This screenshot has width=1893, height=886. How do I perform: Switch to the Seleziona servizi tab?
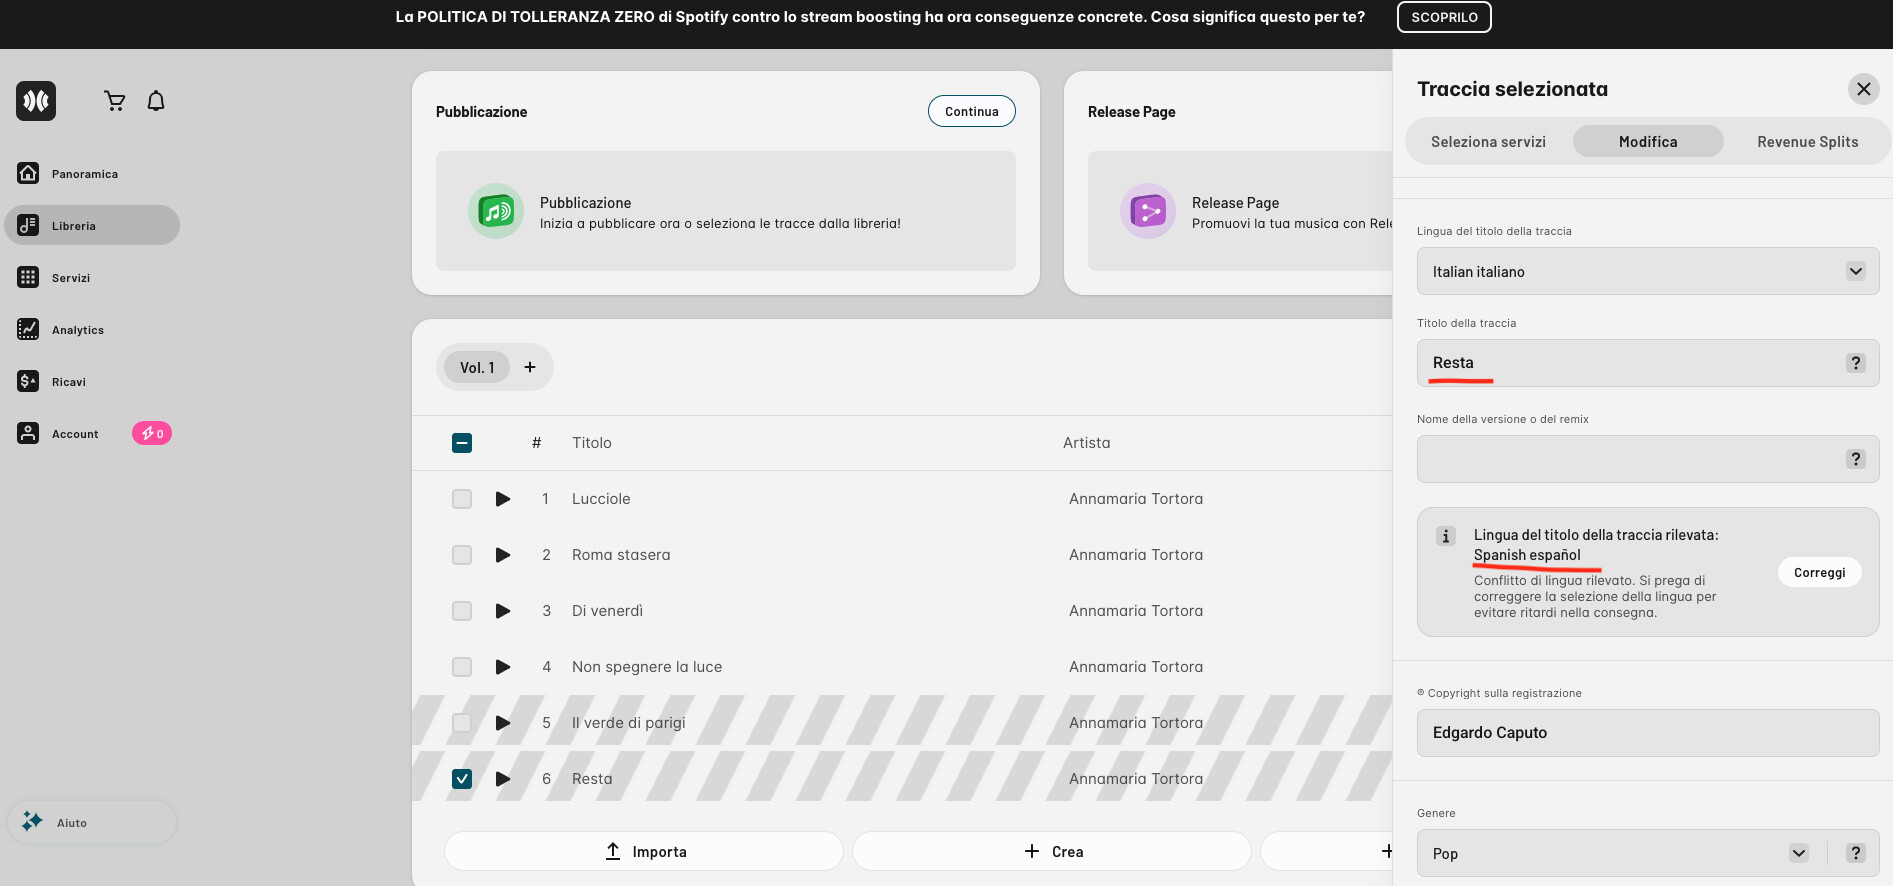(x=1488, y=142)
